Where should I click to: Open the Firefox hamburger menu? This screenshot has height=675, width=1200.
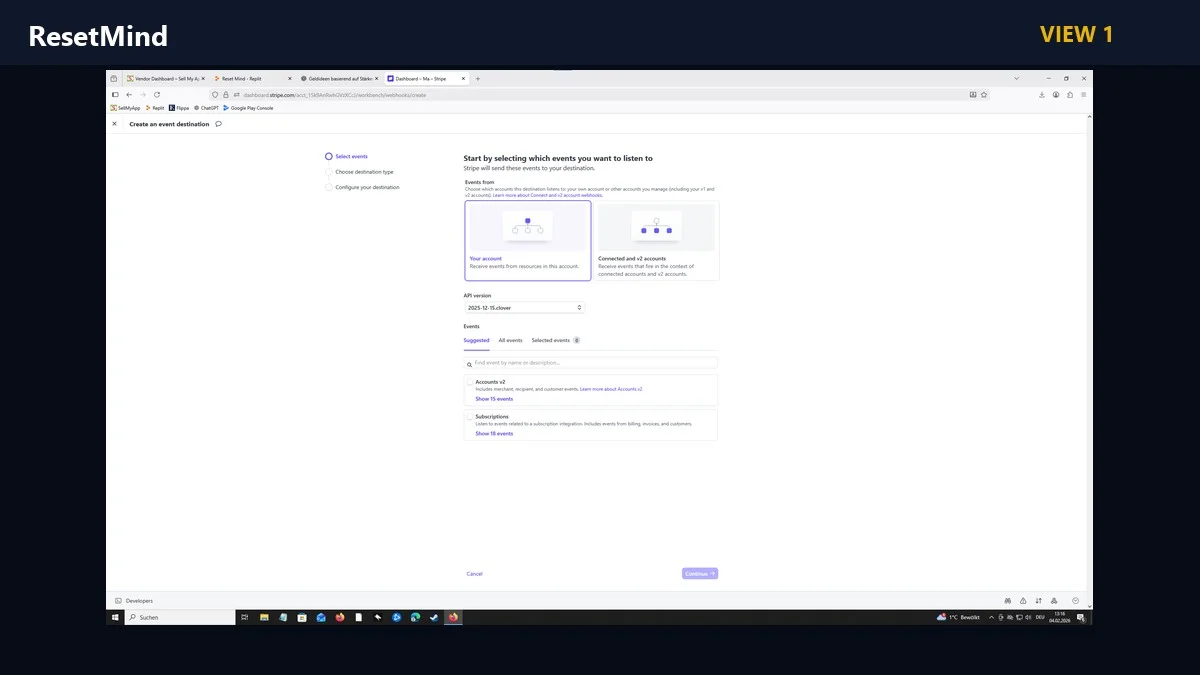(1084, 94)
